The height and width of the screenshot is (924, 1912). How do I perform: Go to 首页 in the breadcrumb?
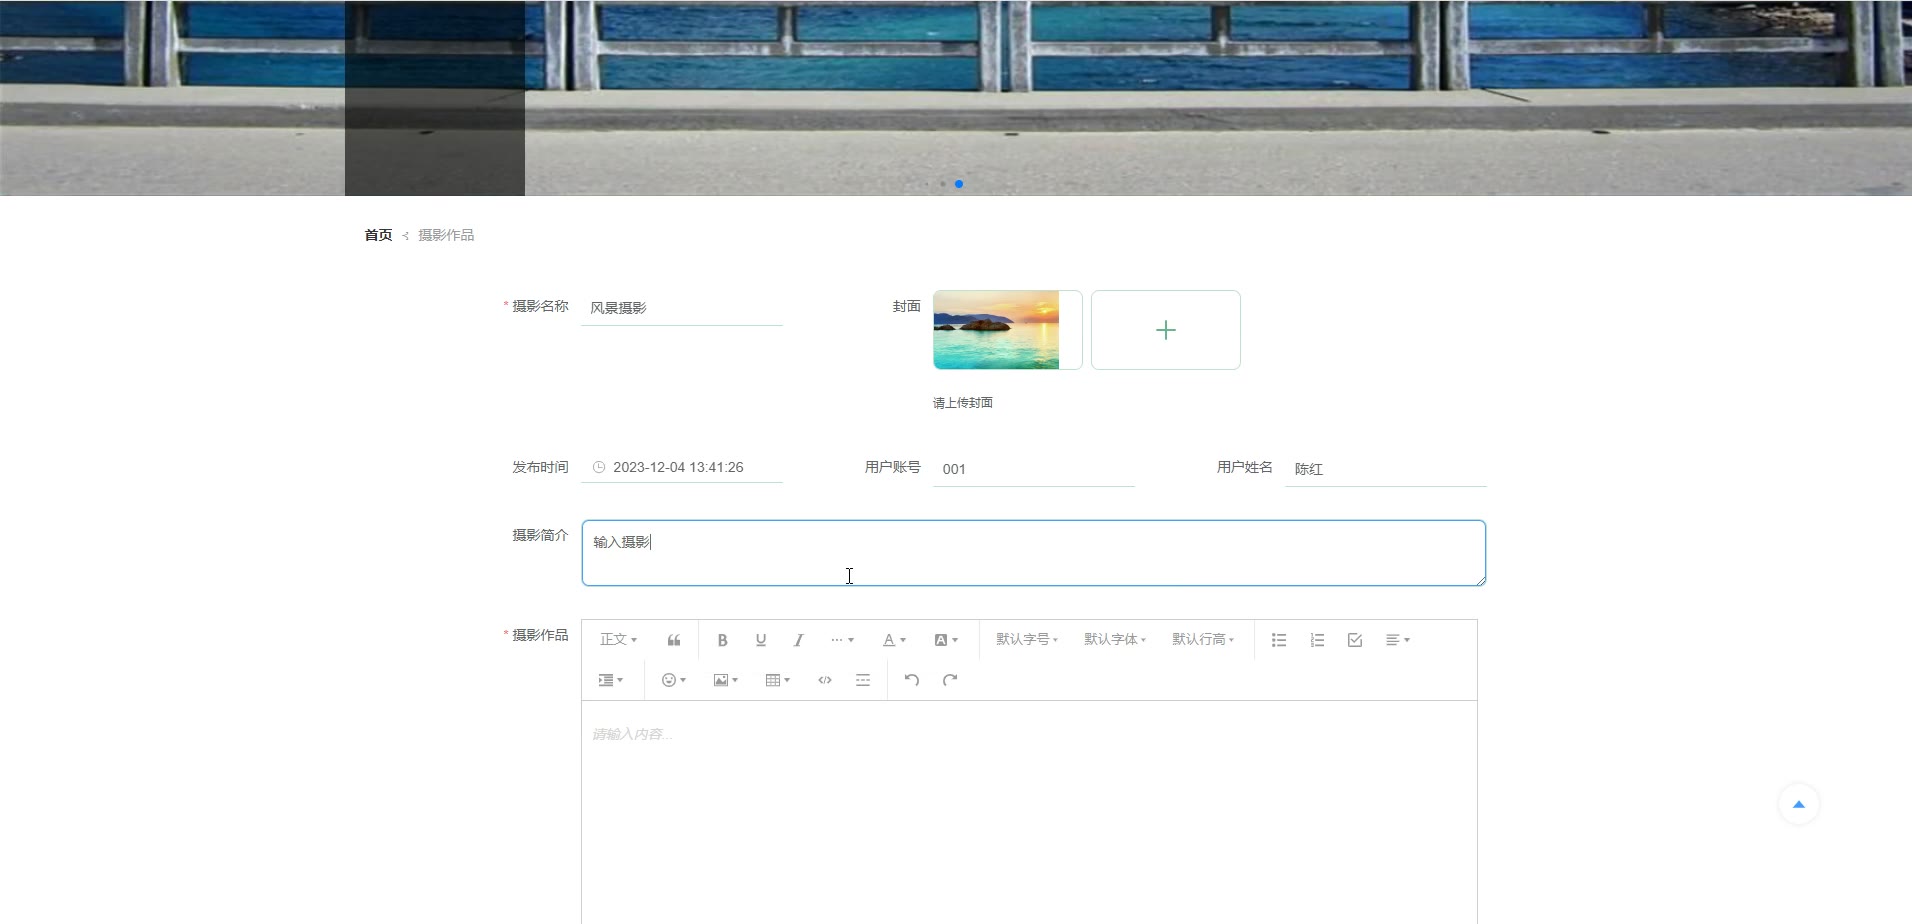click(x=378, y=235)
